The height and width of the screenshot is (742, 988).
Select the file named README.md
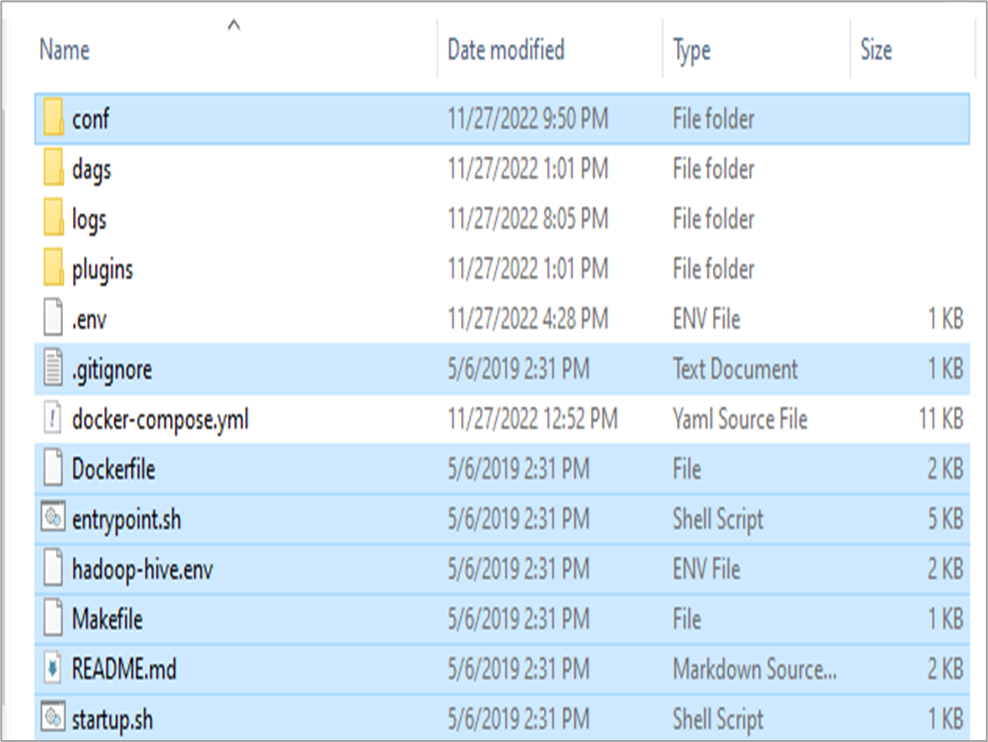coord(124,668)
